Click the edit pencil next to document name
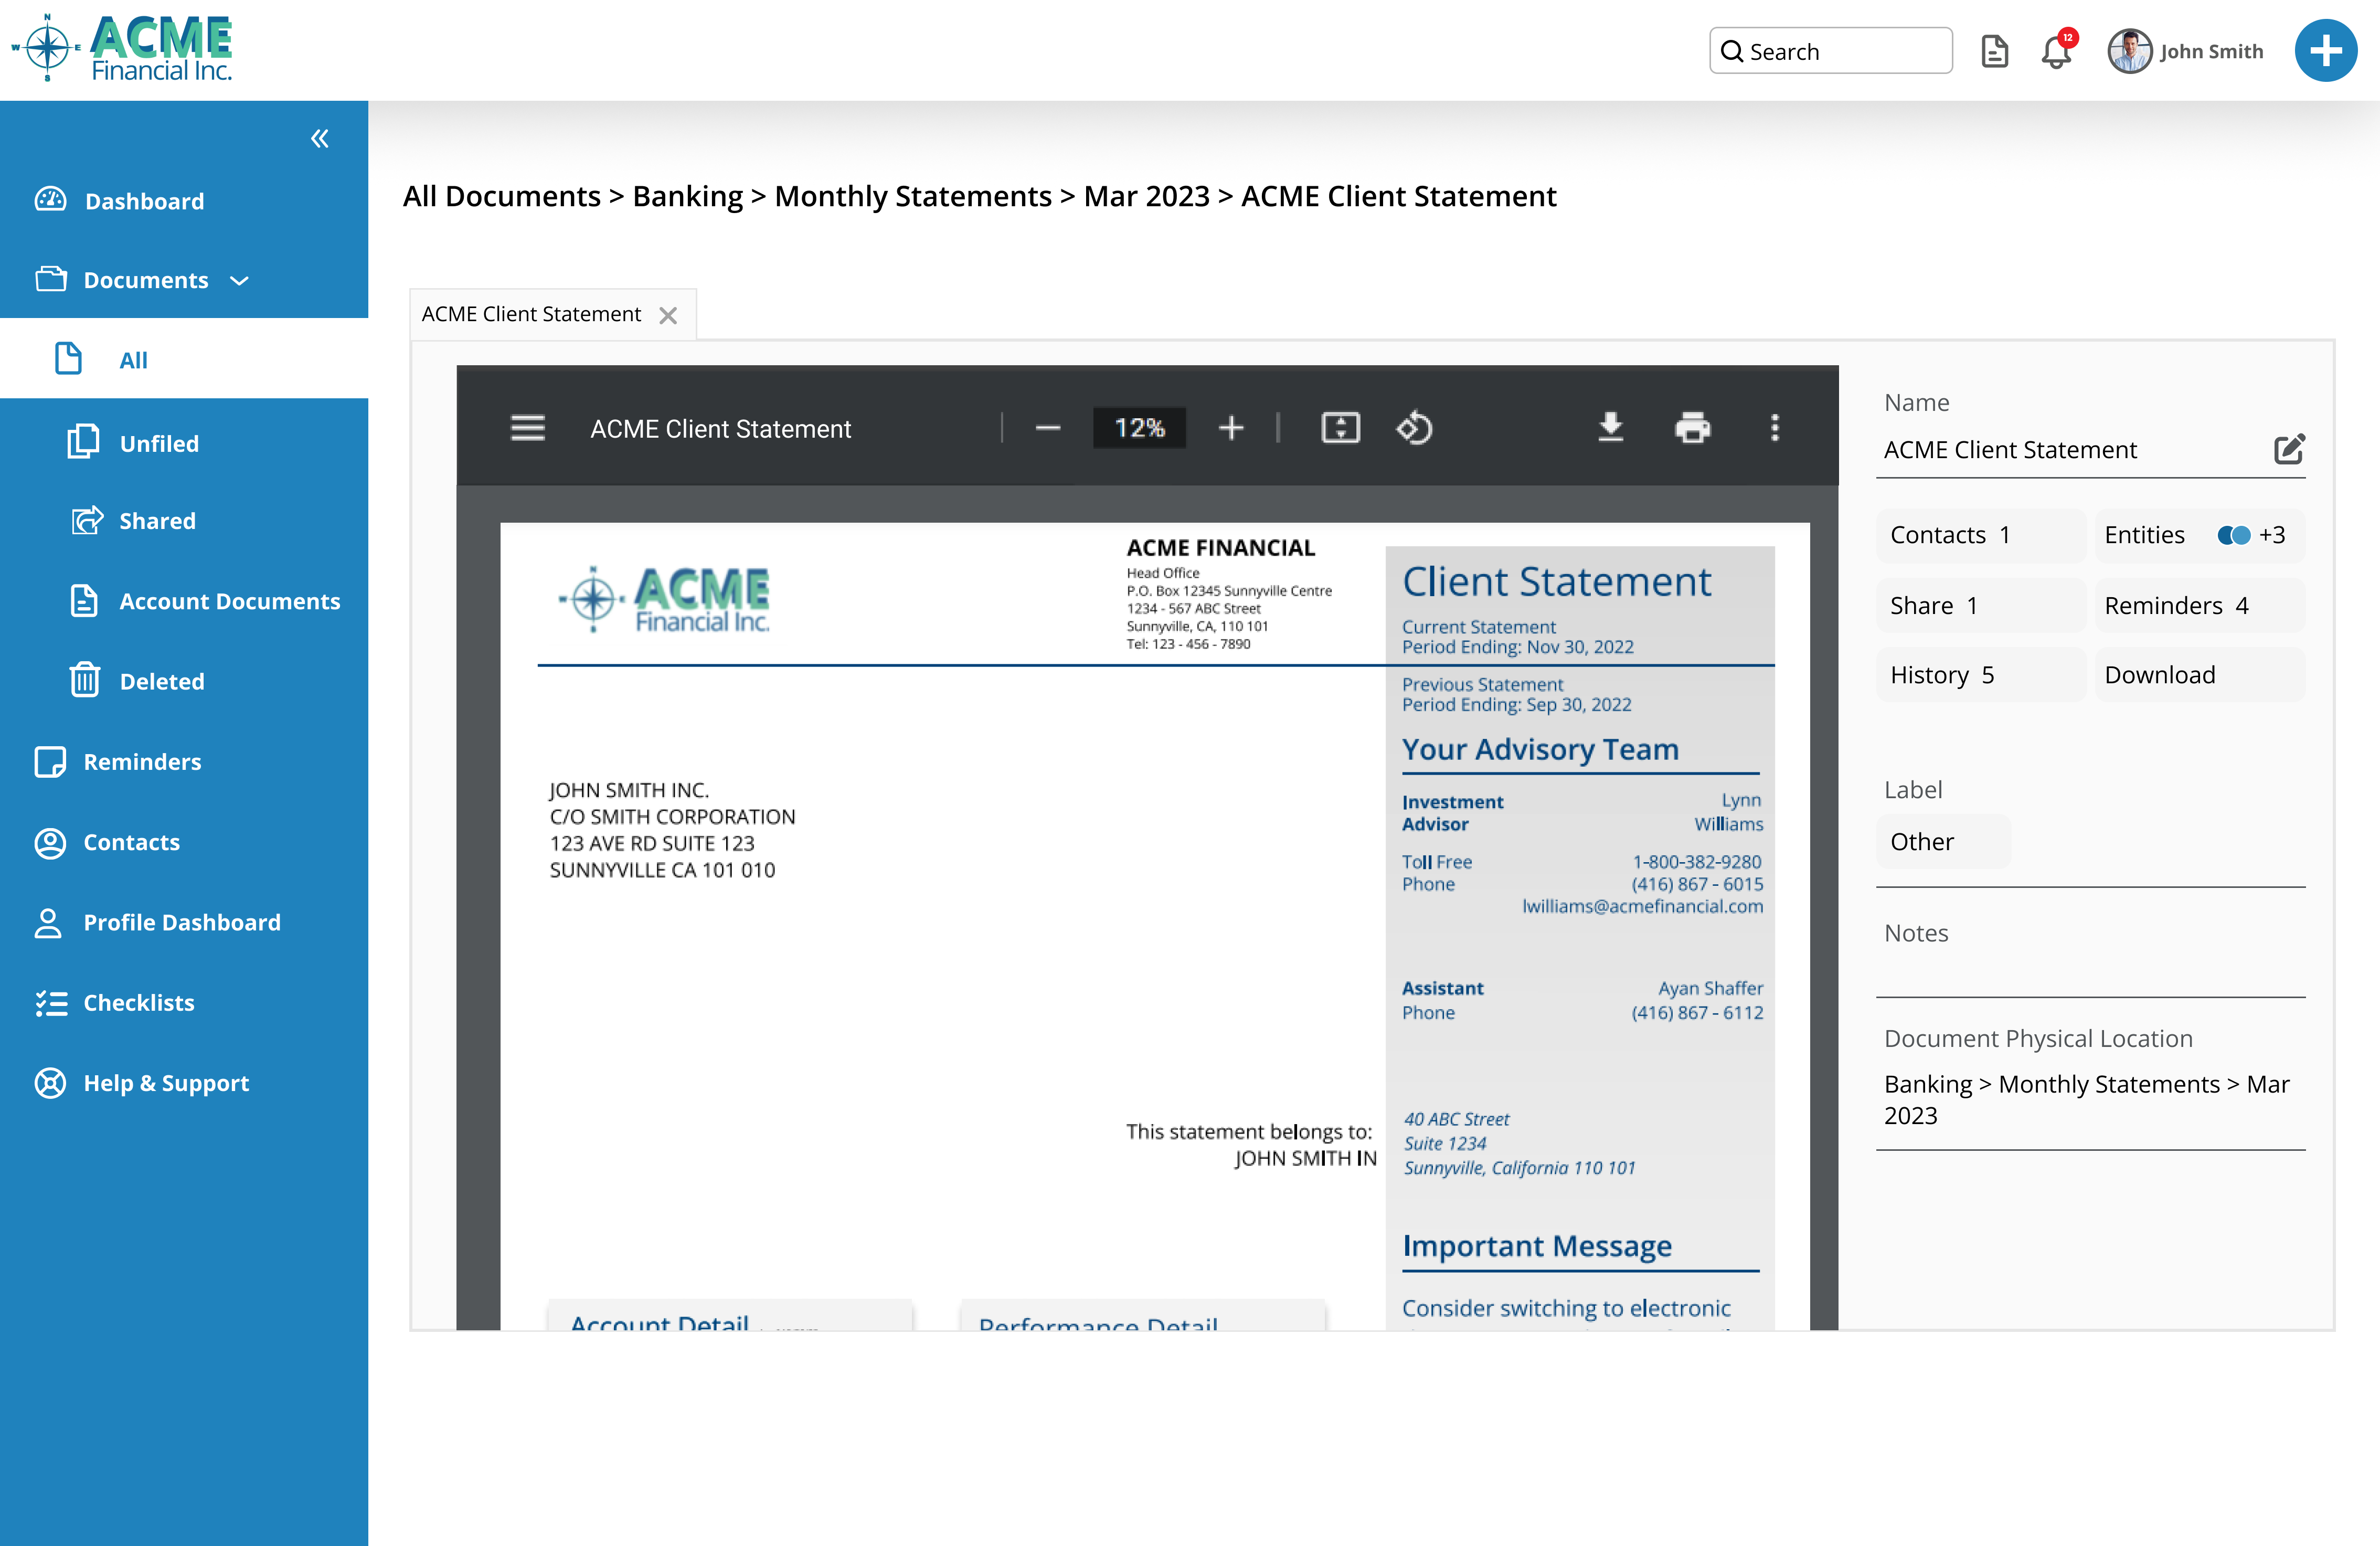This screenshot has width=2380, height=1546. point(2290,449)
